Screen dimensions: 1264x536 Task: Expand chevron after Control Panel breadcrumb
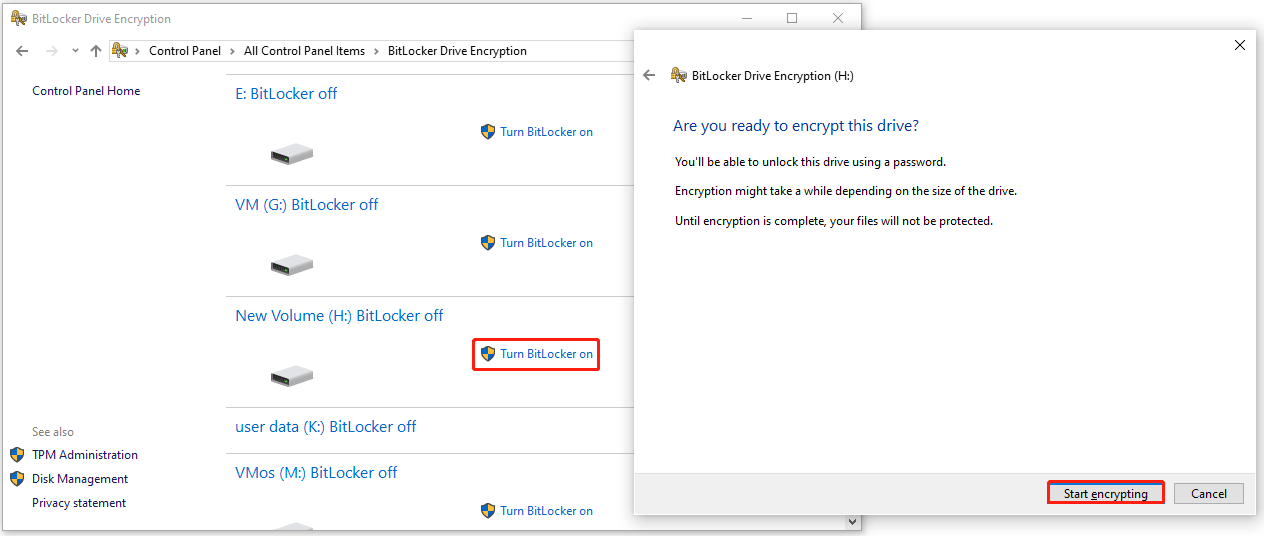[x=233, y=51]
